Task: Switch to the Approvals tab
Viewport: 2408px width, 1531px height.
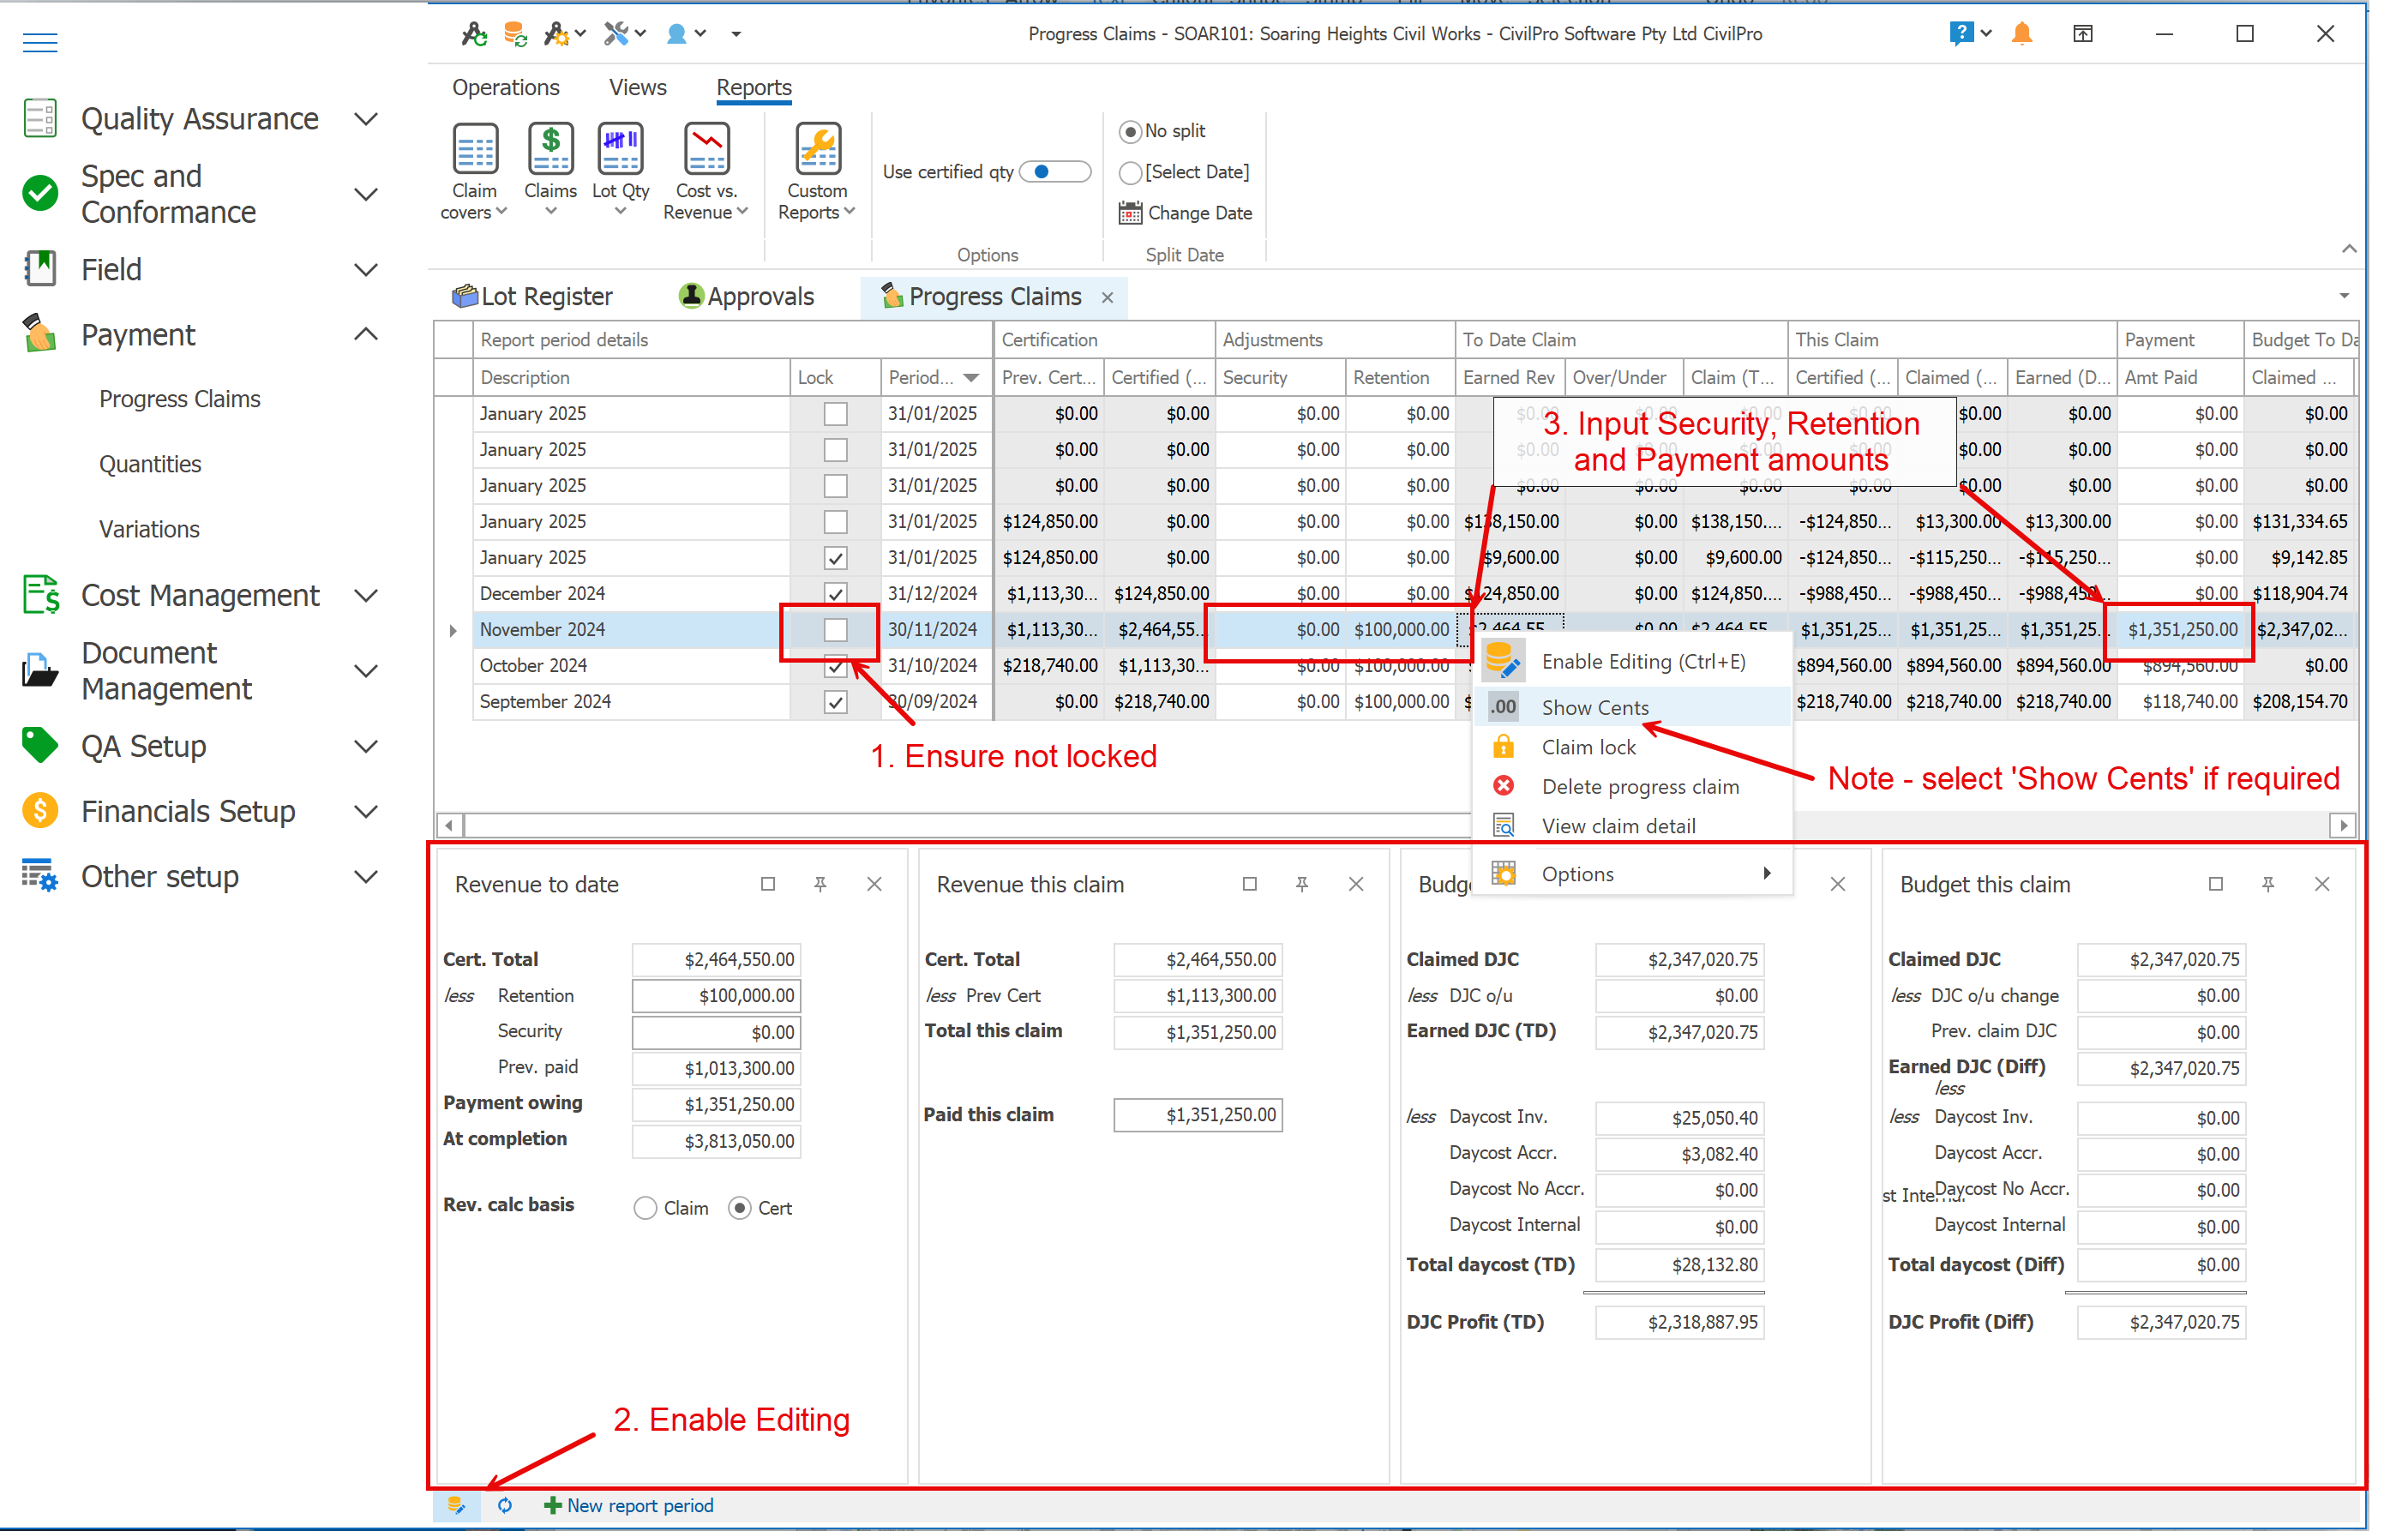Action: click(x=747, y=296)
